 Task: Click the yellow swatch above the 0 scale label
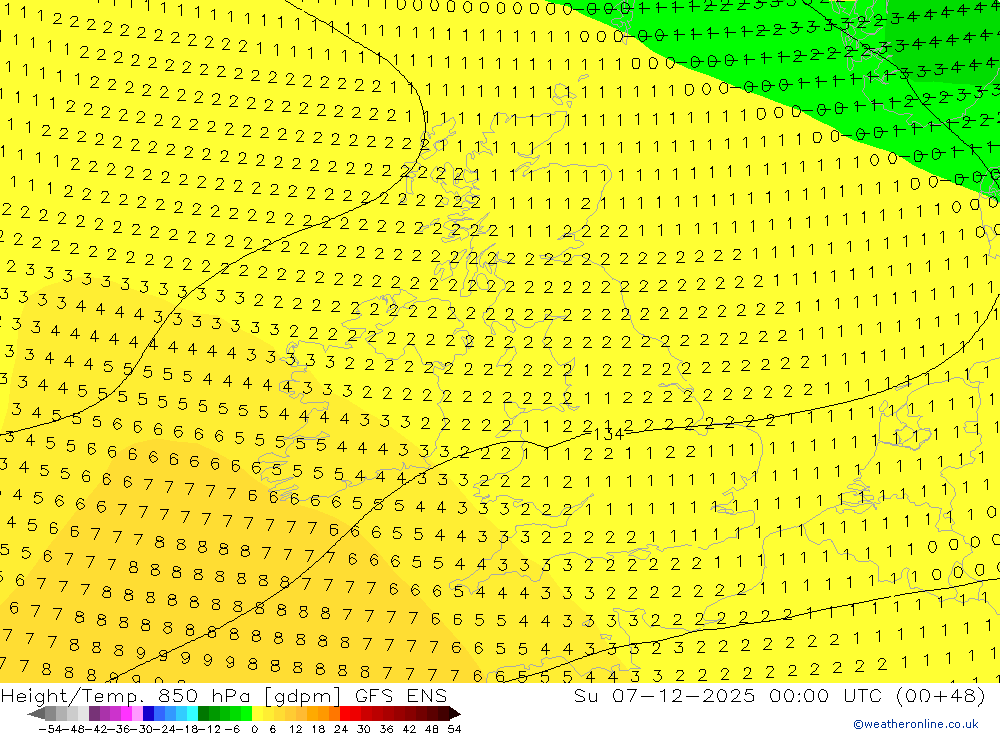click(x=258, y=713)
